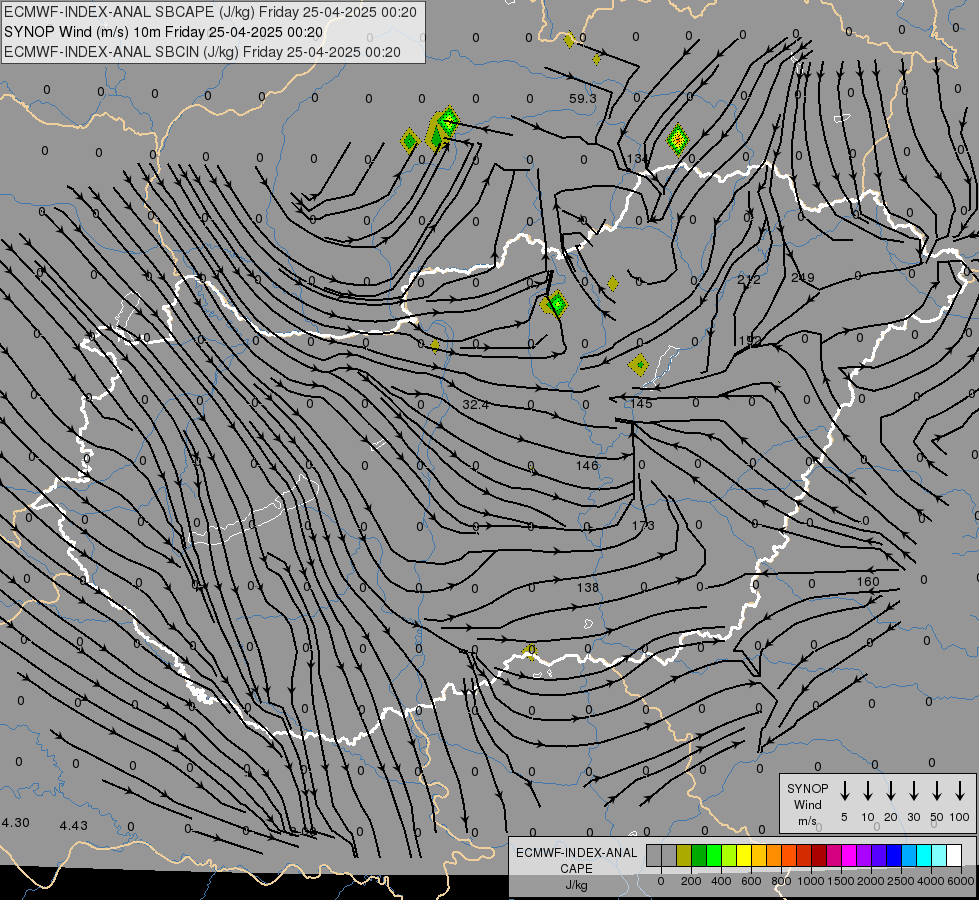Click the 1000 tick label on the CAPE scale
This screenshot has width=979, height=900.
point(811,881)
